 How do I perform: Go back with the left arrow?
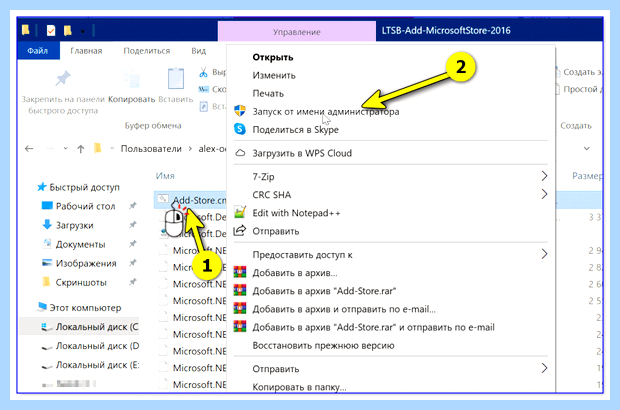pos(29,149)
